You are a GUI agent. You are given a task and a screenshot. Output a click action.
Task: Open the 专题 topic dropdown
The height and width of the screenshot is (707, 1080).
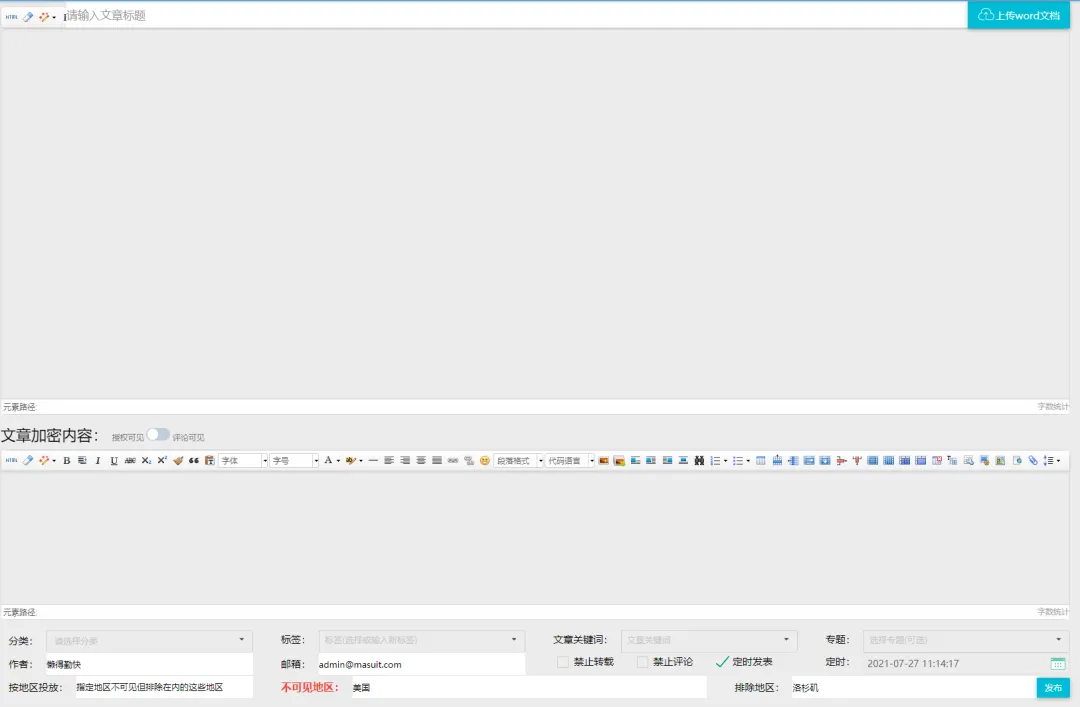pyautogui.click(x=966, y=640)
